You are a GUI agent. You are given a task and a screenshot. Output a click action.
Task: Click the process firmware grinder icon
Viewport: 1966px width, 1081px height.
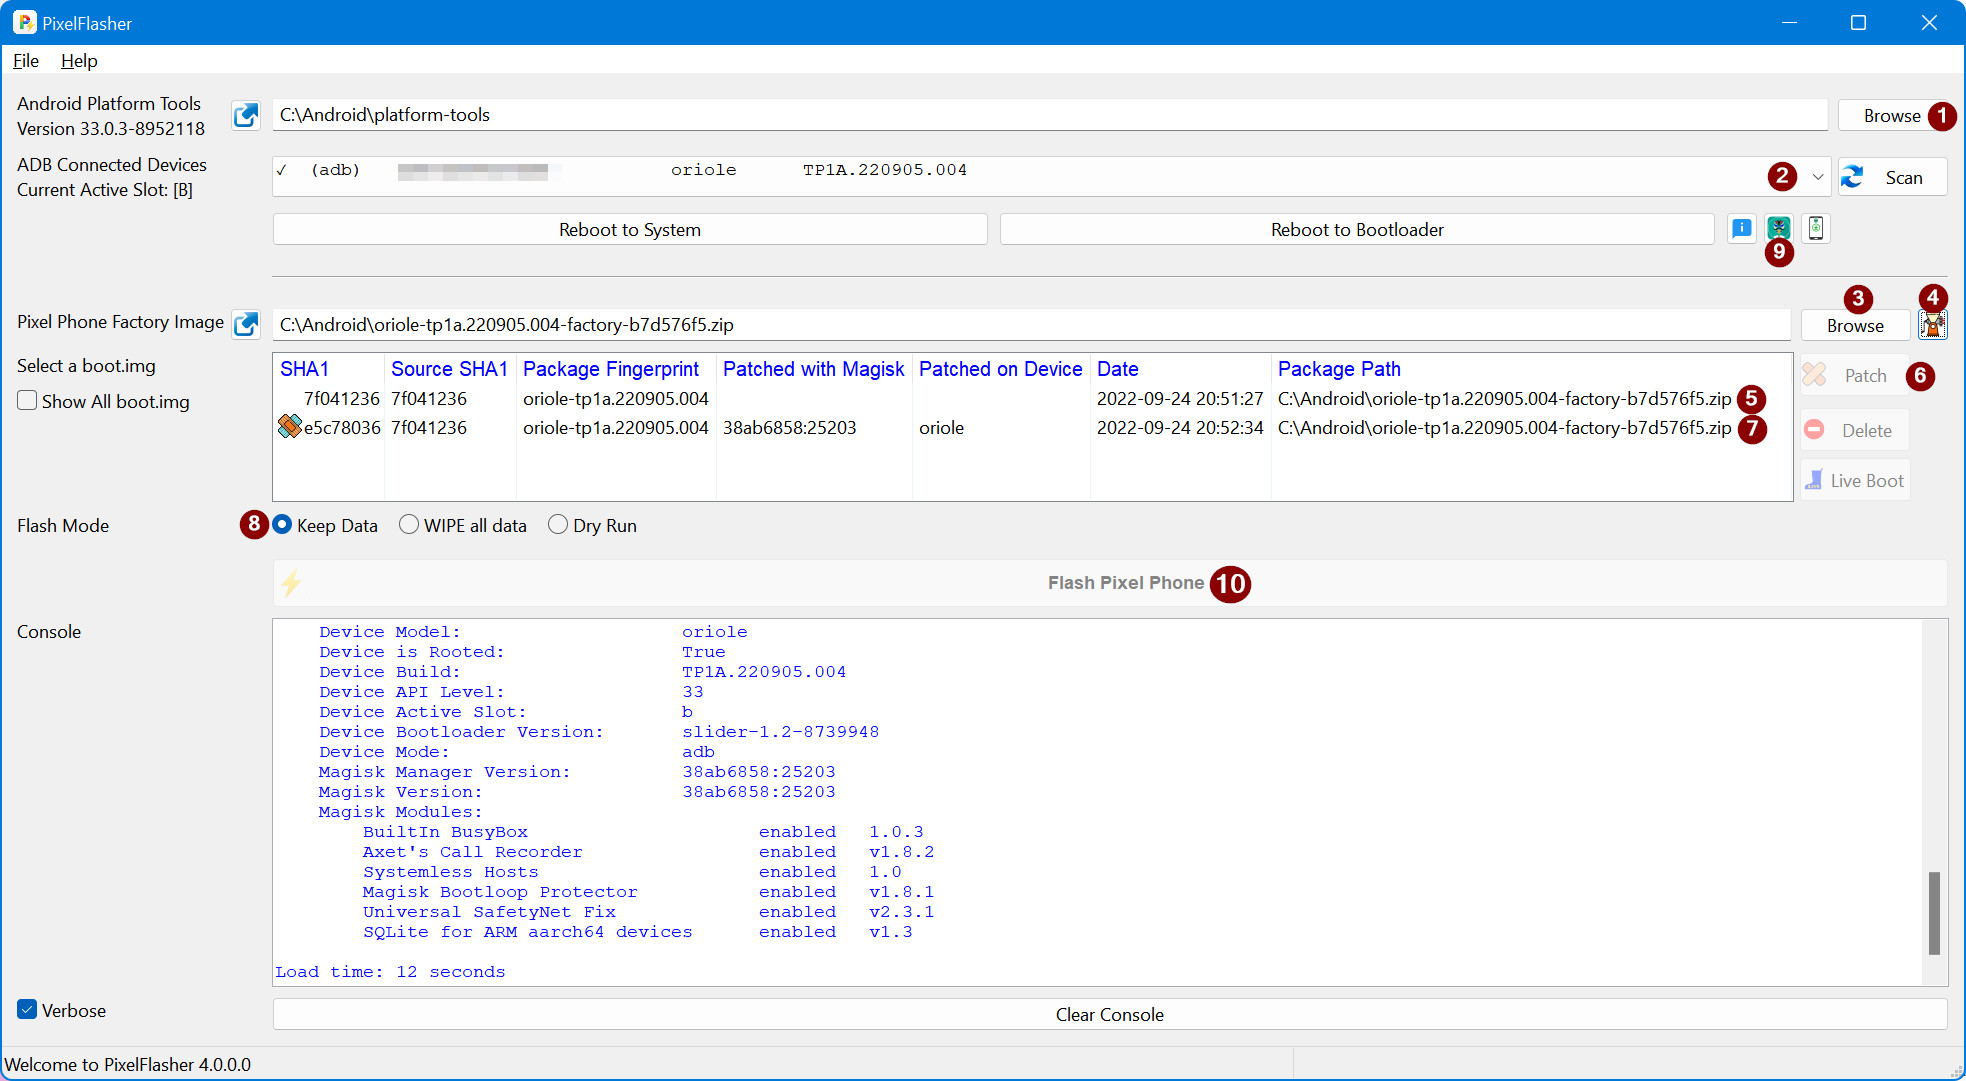(x=1933, y=325)
